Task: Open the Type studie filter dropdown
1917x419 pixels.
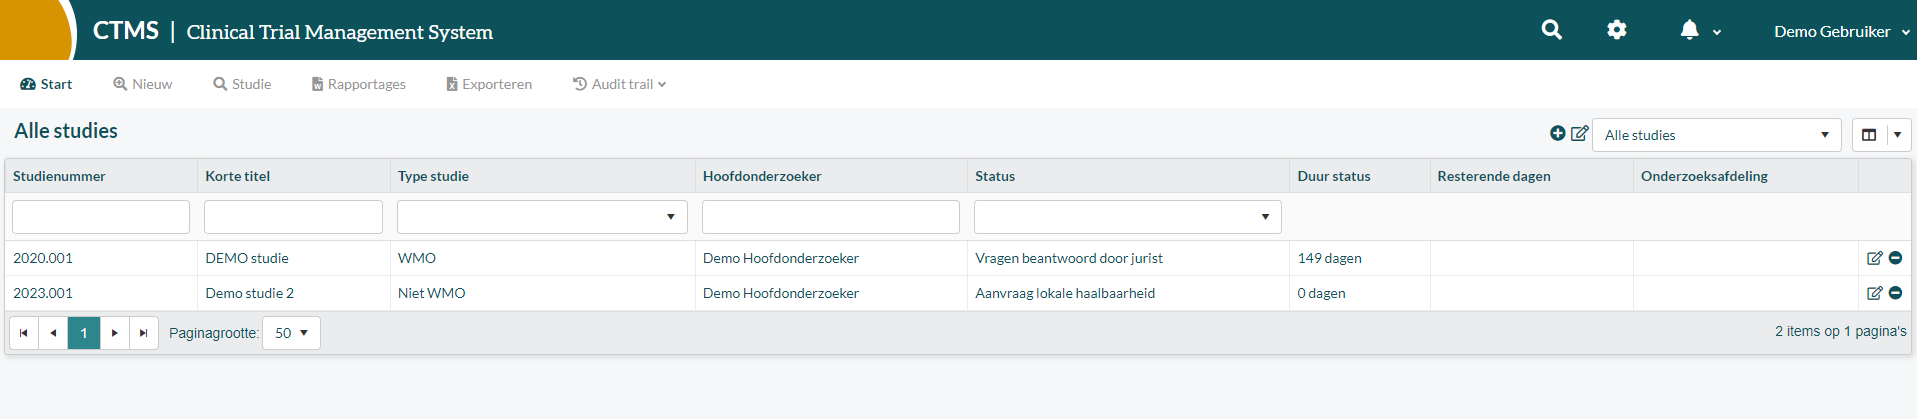Action: click(542, 217)
